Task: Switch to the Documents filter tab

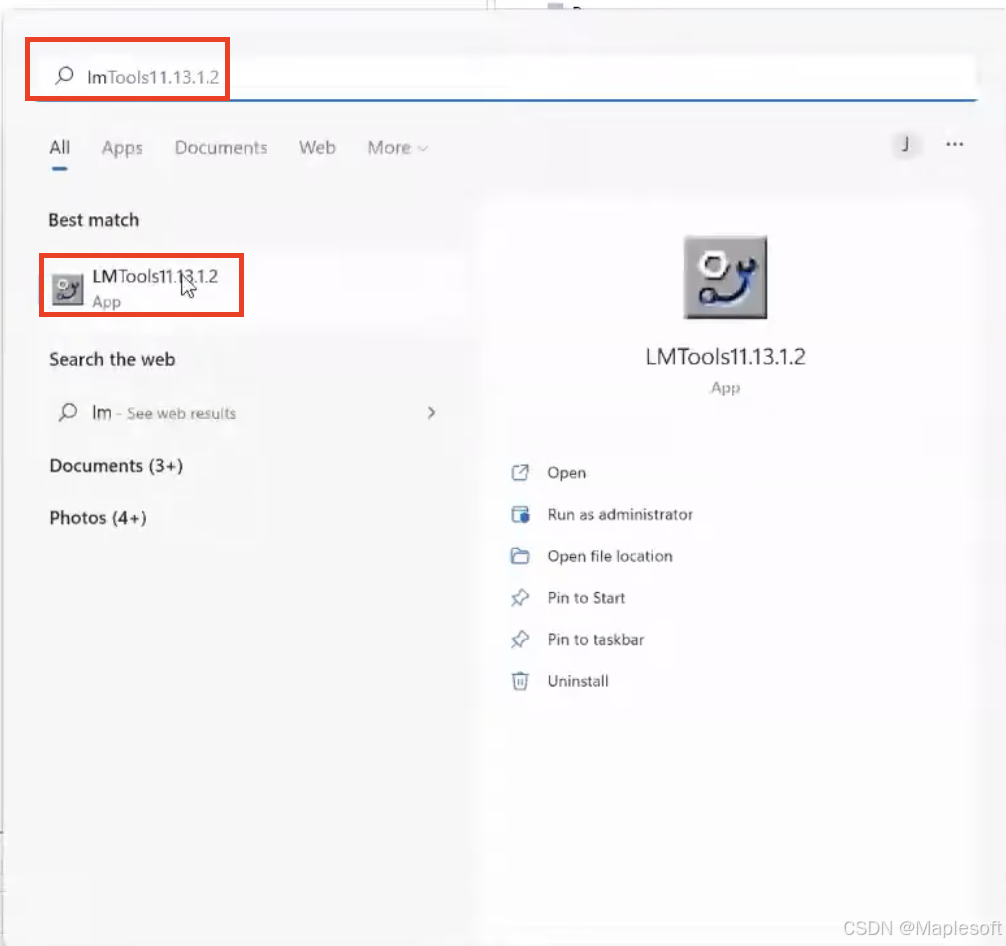Action: [221, 148]
